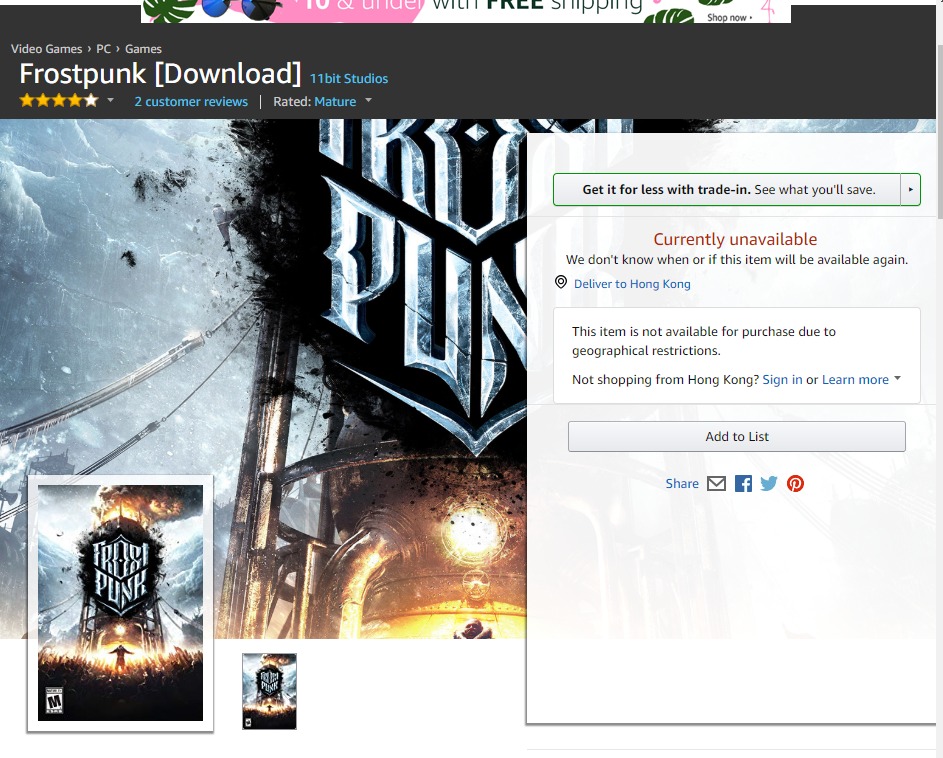Expand the Learn more dropdown
Viewport: 943px width, 758px height.
[x=897, y=379]
